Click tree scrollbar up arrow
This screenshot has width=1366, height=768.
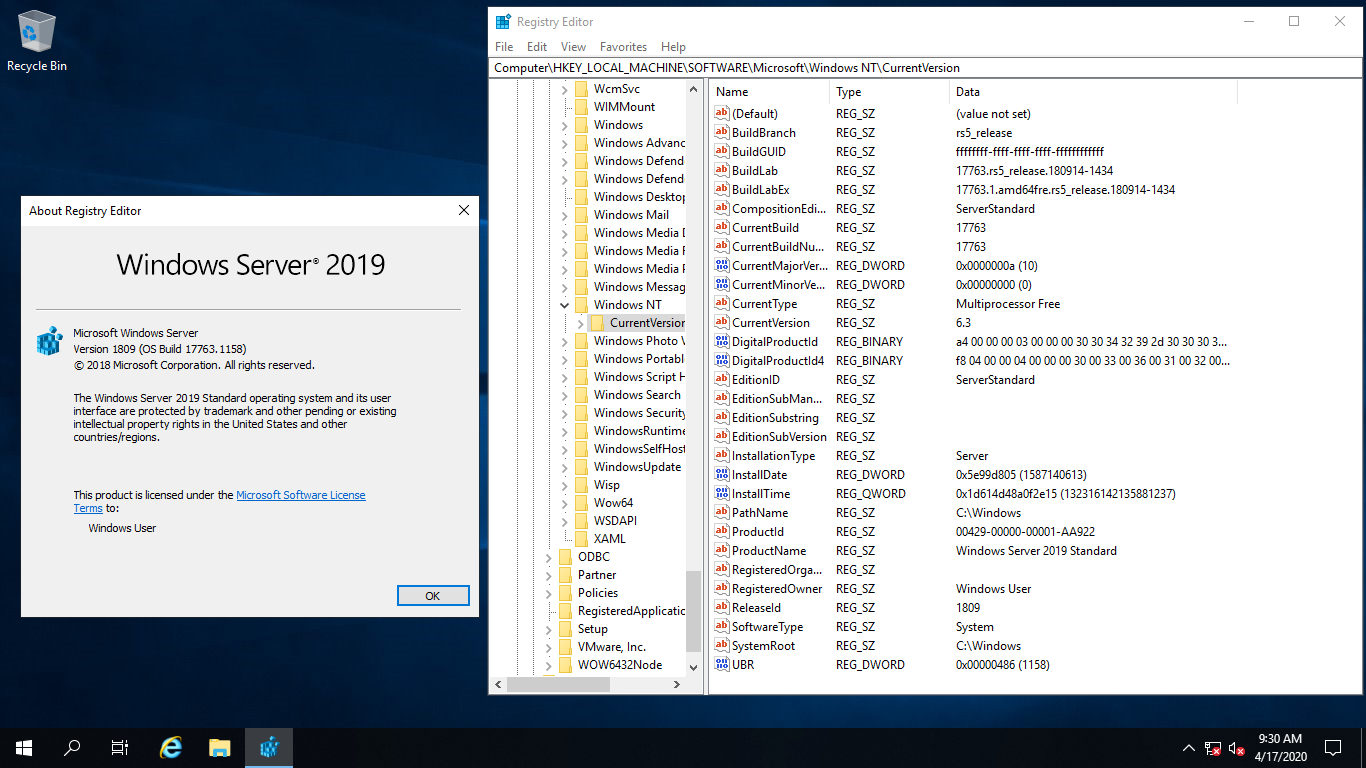coord(694,89)
